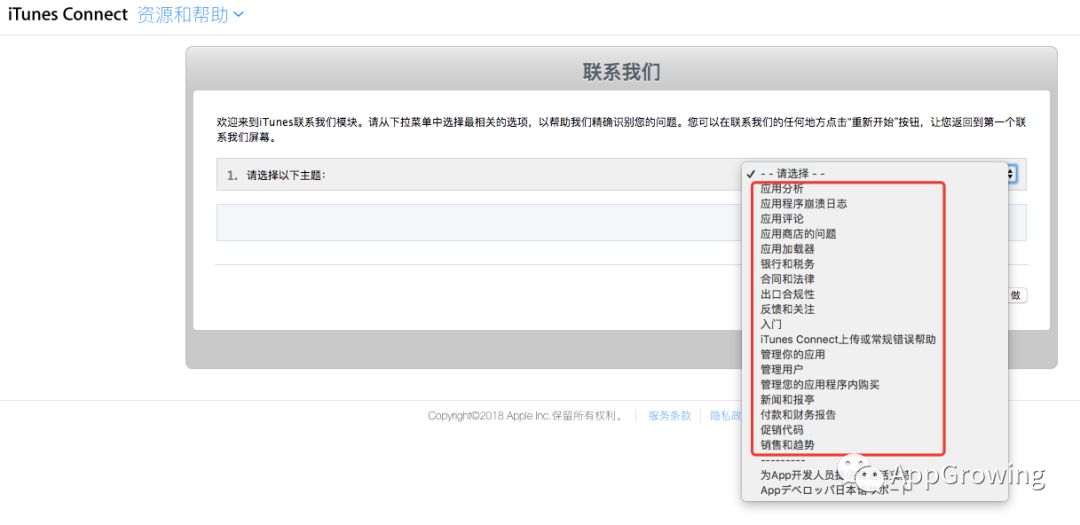Choose 应用分析 from the dropdown list
This screenshot has width=1080, height=525.
(875, 189)
